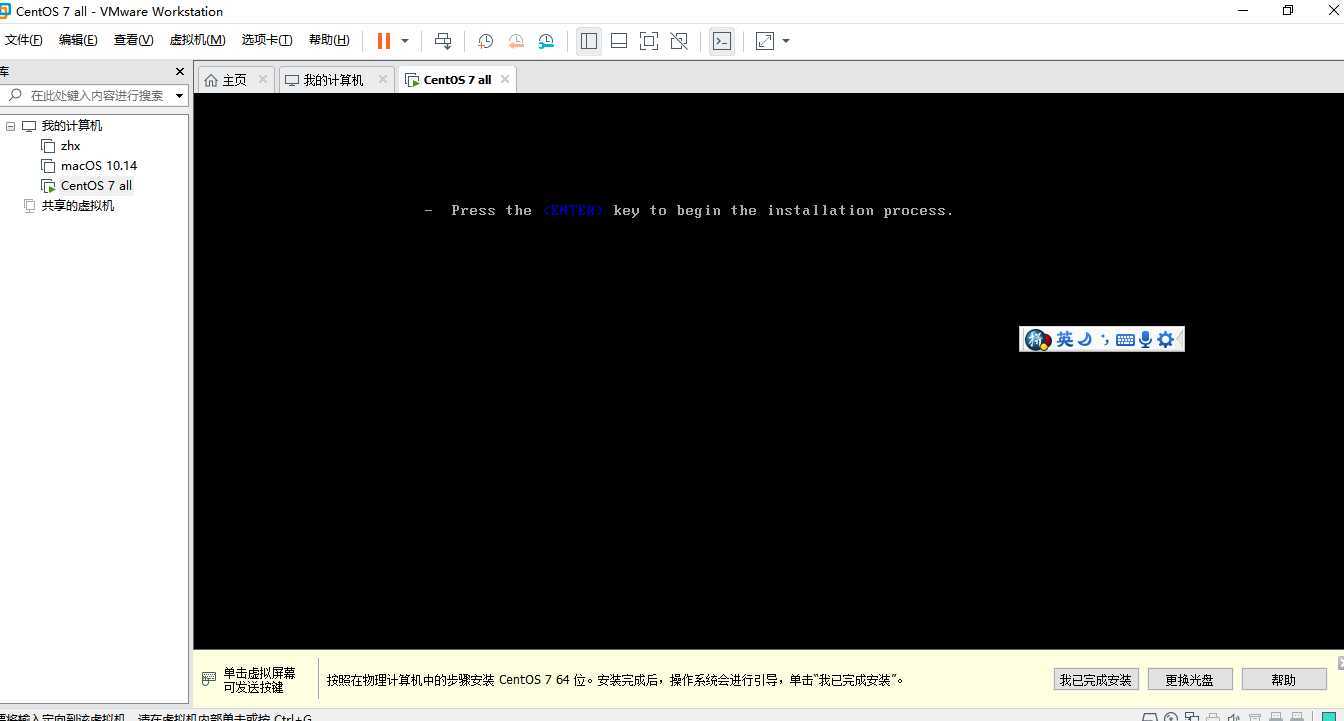Toggle the 英 language mode on IME bar
The width and height of the screenshot is (1344, 721).
pos(1065,339)
